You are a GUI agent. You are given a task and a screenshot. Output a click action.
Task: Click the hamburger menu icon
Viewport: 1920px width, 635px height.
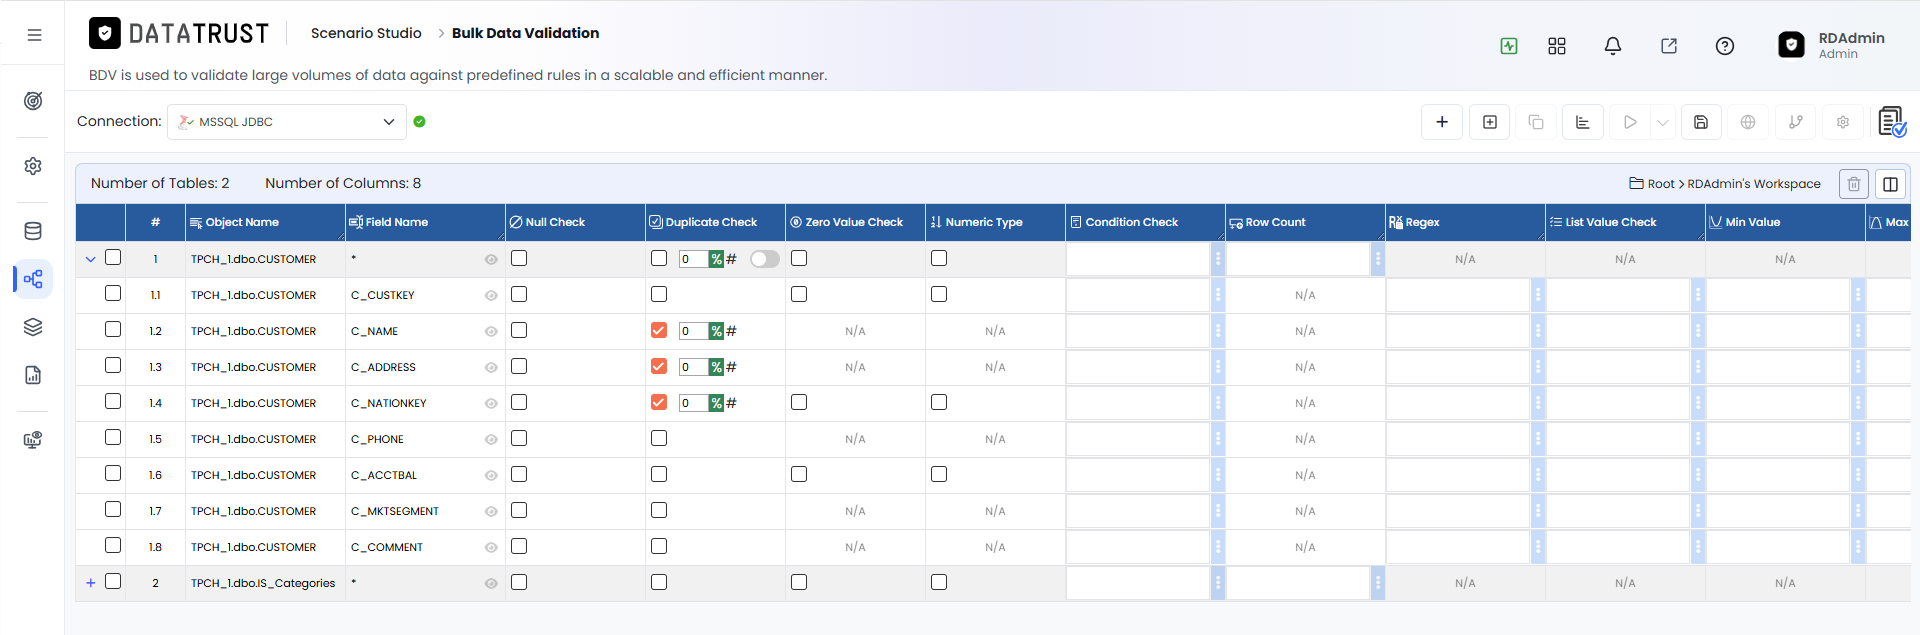(34, 35)
